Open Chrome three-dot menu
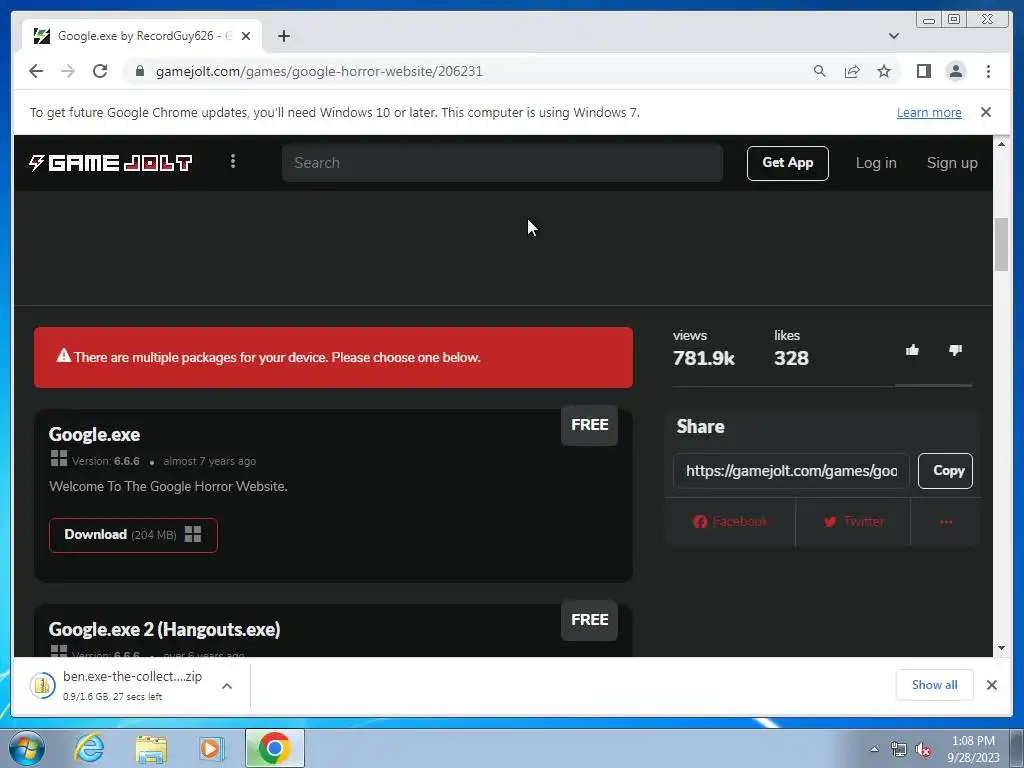Viewport: 1024px width, 768px height. pos(988,71)
